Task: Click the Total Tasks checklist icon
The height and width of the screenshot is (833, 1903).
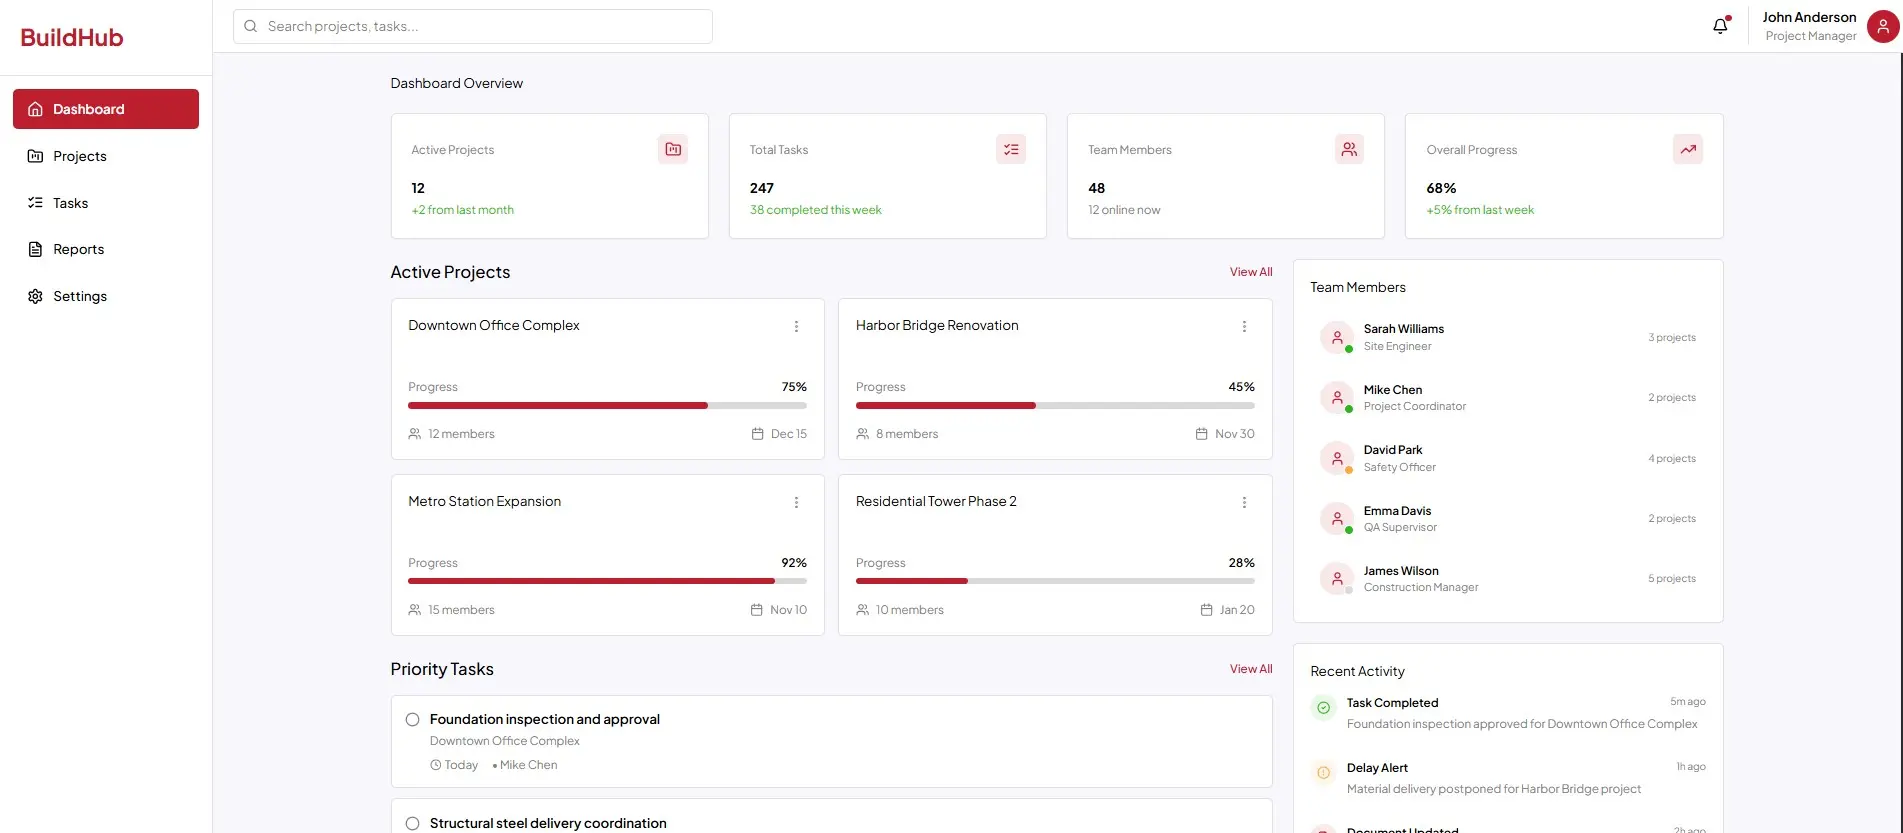Action: (x=1011, y=149)
